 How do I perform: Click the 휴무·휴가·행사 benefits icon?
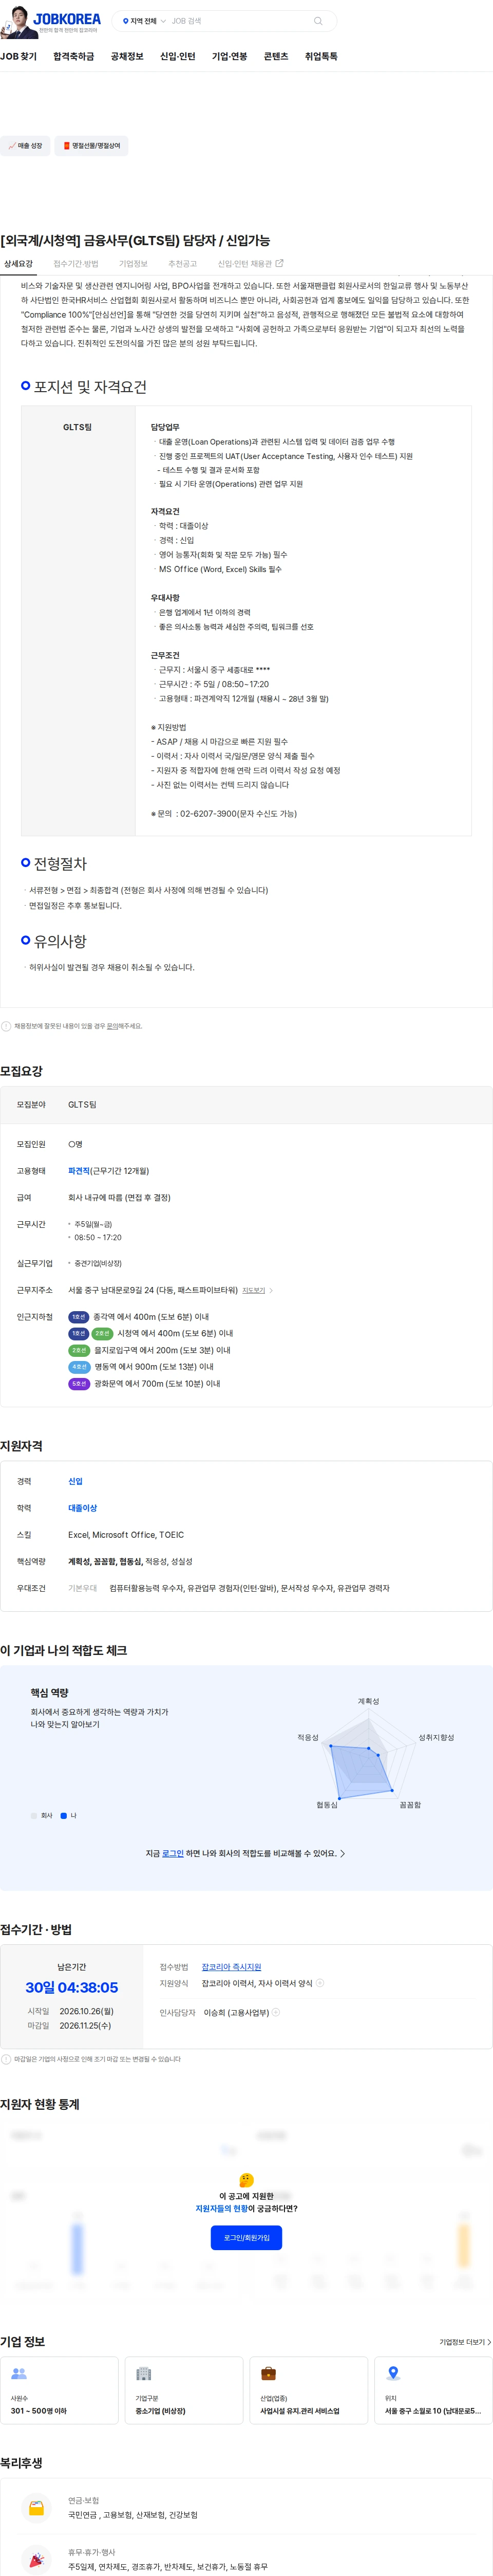point(36,2559)
